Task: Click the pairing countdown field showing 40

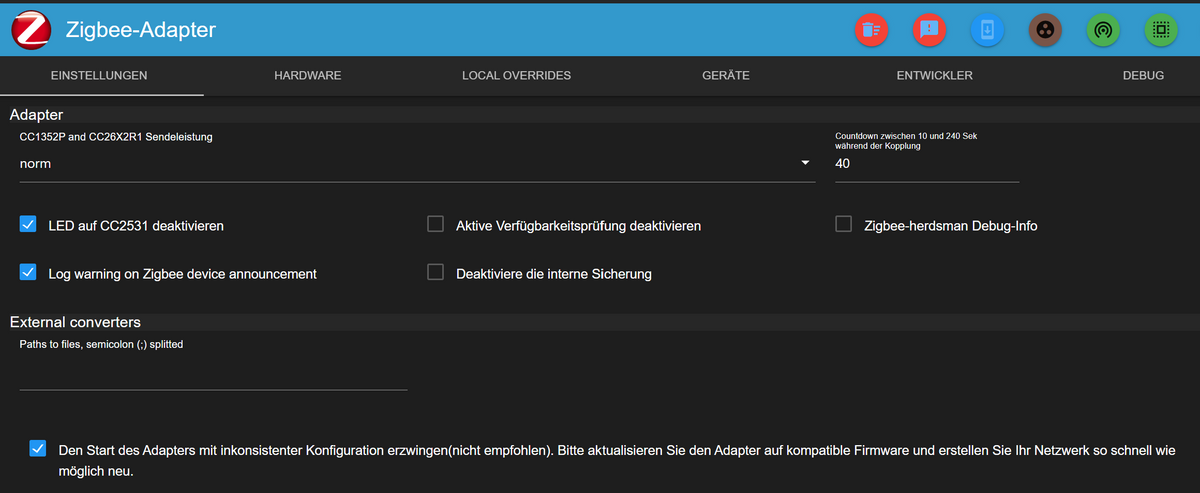Action: [925, 164]
